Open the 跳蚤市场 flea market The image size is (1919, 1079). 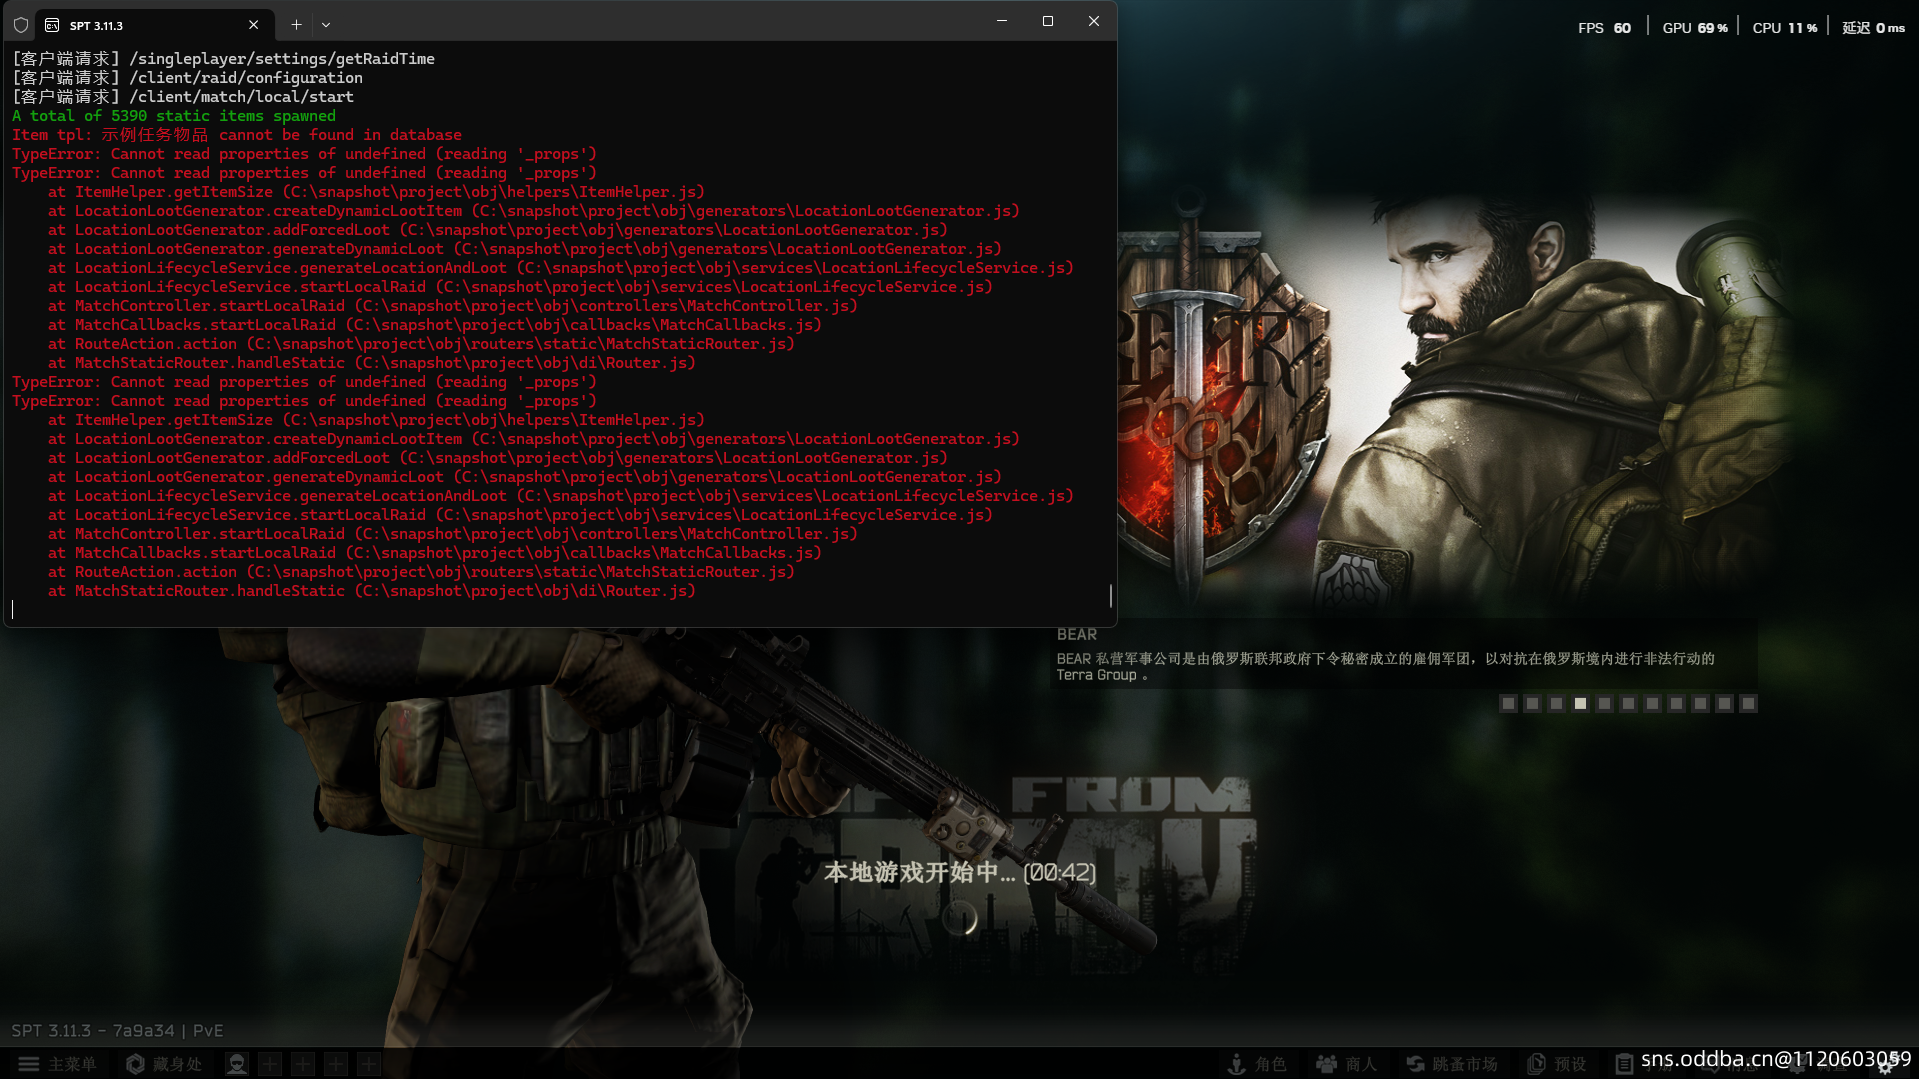[1452, 1064]
